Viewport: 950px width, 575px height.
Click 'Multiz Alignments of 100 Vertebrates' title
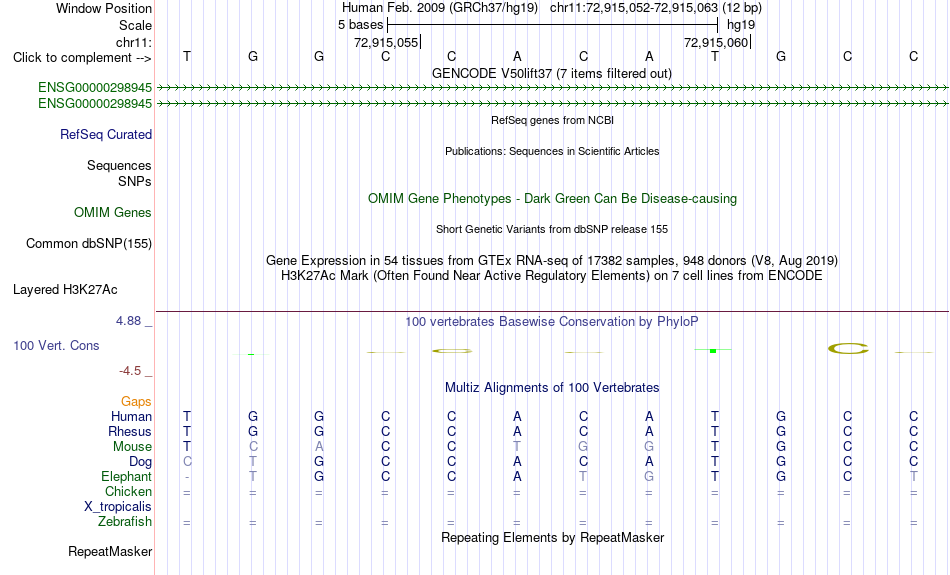552,388
